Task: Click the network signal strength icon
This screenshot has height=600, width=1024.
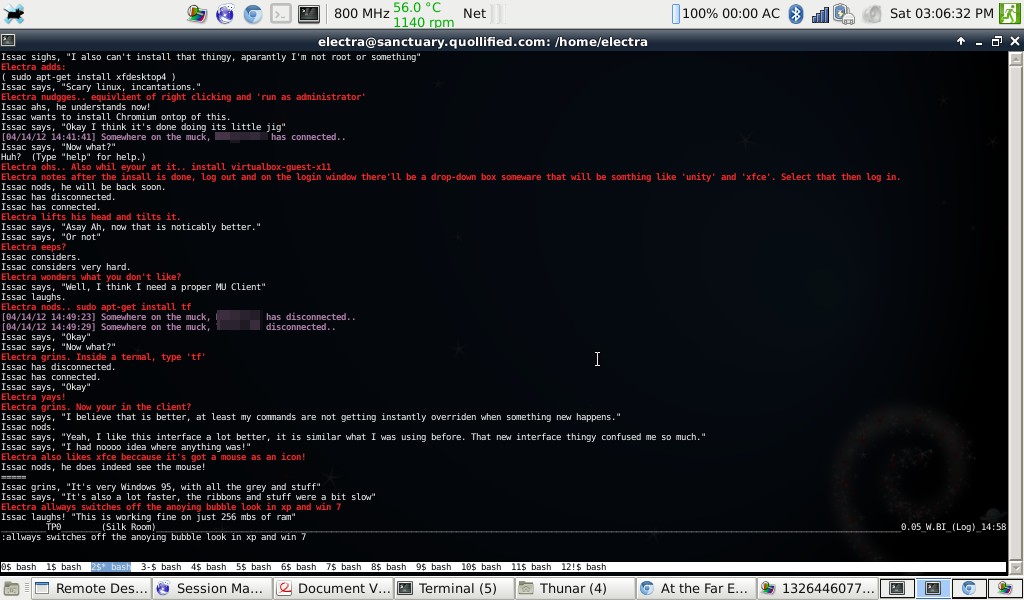Action: click(x=821, y=13)
